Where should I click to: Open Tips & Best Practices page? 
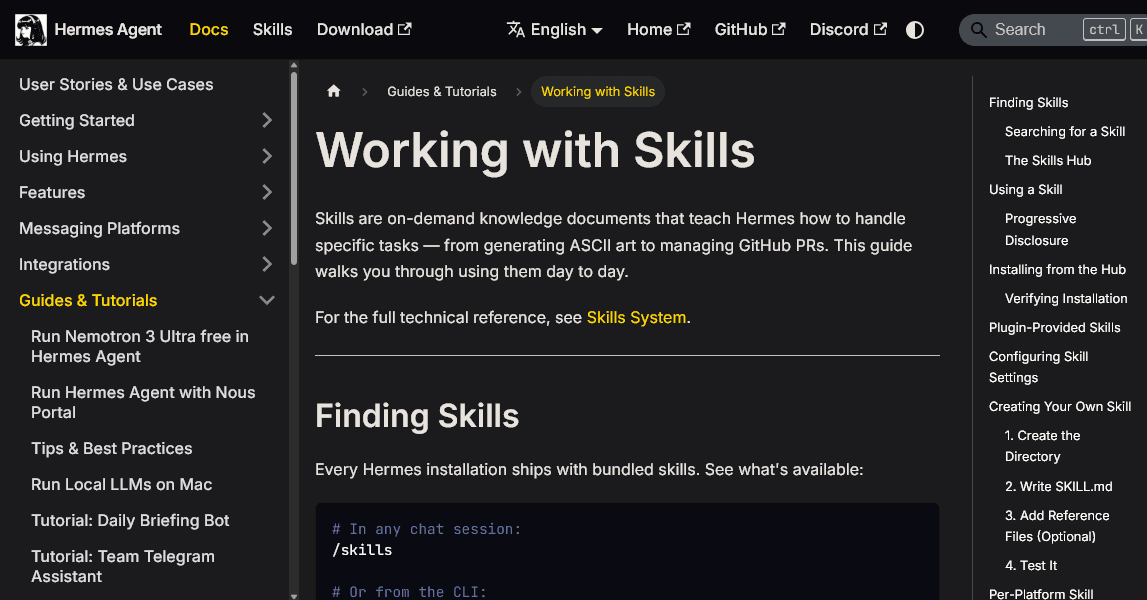pyautogui.click(x=112, y=449)
